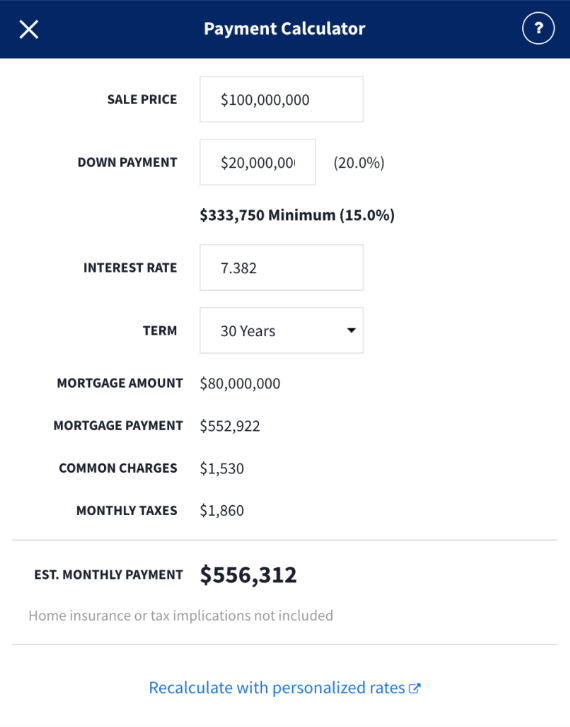Viewport: 570px width, 727px height.
Task: Open help via the question mark icon
Action: click(538, 29)
